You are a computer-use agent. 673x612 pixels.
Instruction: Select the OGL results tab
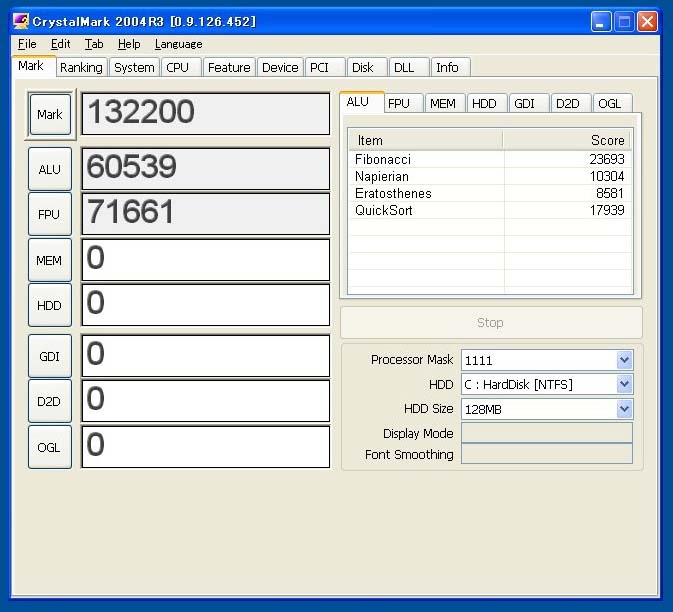610,104
